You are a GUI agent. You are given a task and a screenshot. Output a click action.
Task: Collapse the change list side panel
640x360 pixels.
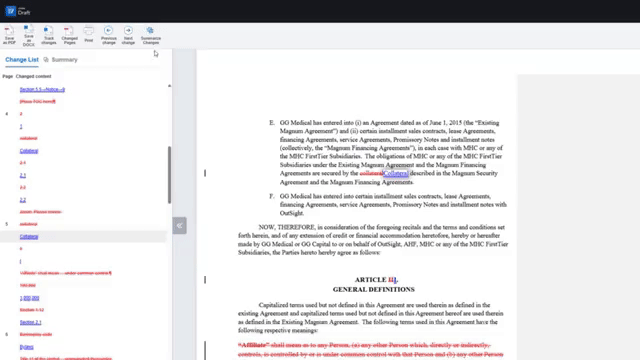click(179, 225)
